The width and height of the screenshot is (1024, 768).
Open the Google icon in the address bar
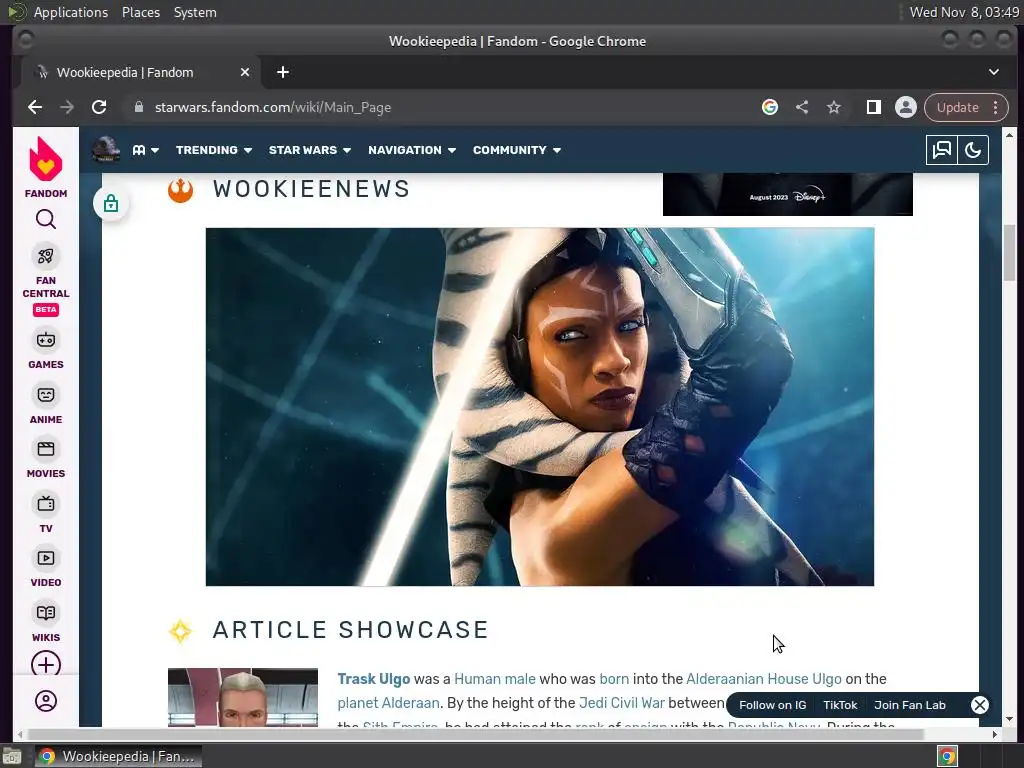coord(770,107)
